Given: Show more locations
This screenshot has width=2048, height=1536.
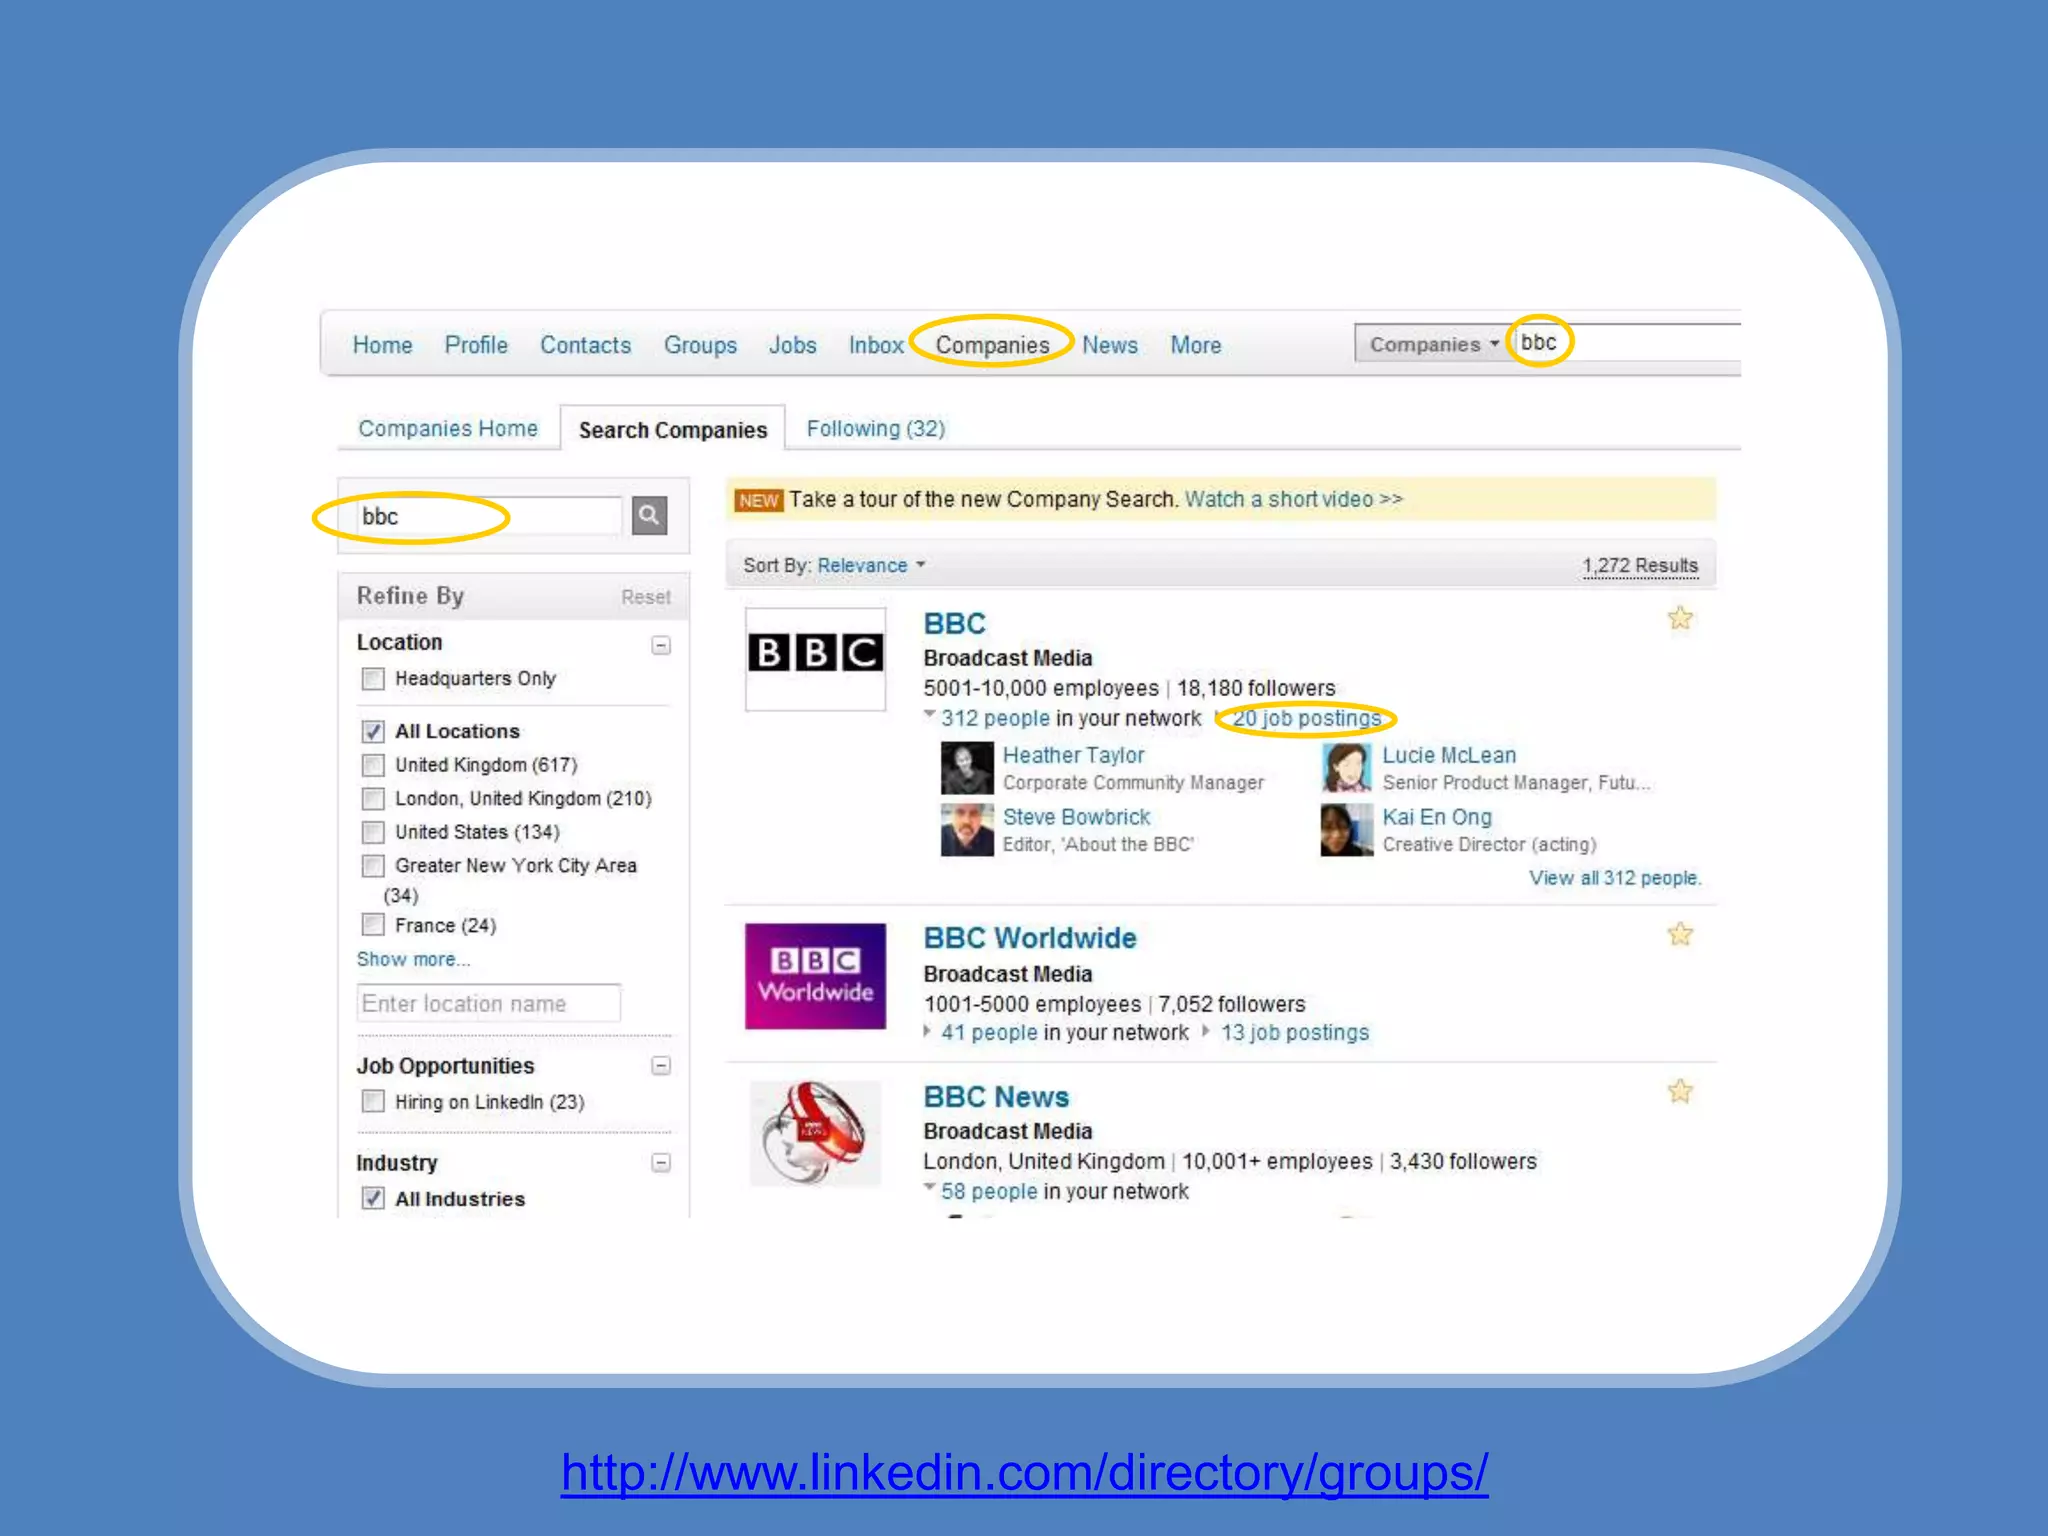Looking at the screenshot, I should click(413, 959).
